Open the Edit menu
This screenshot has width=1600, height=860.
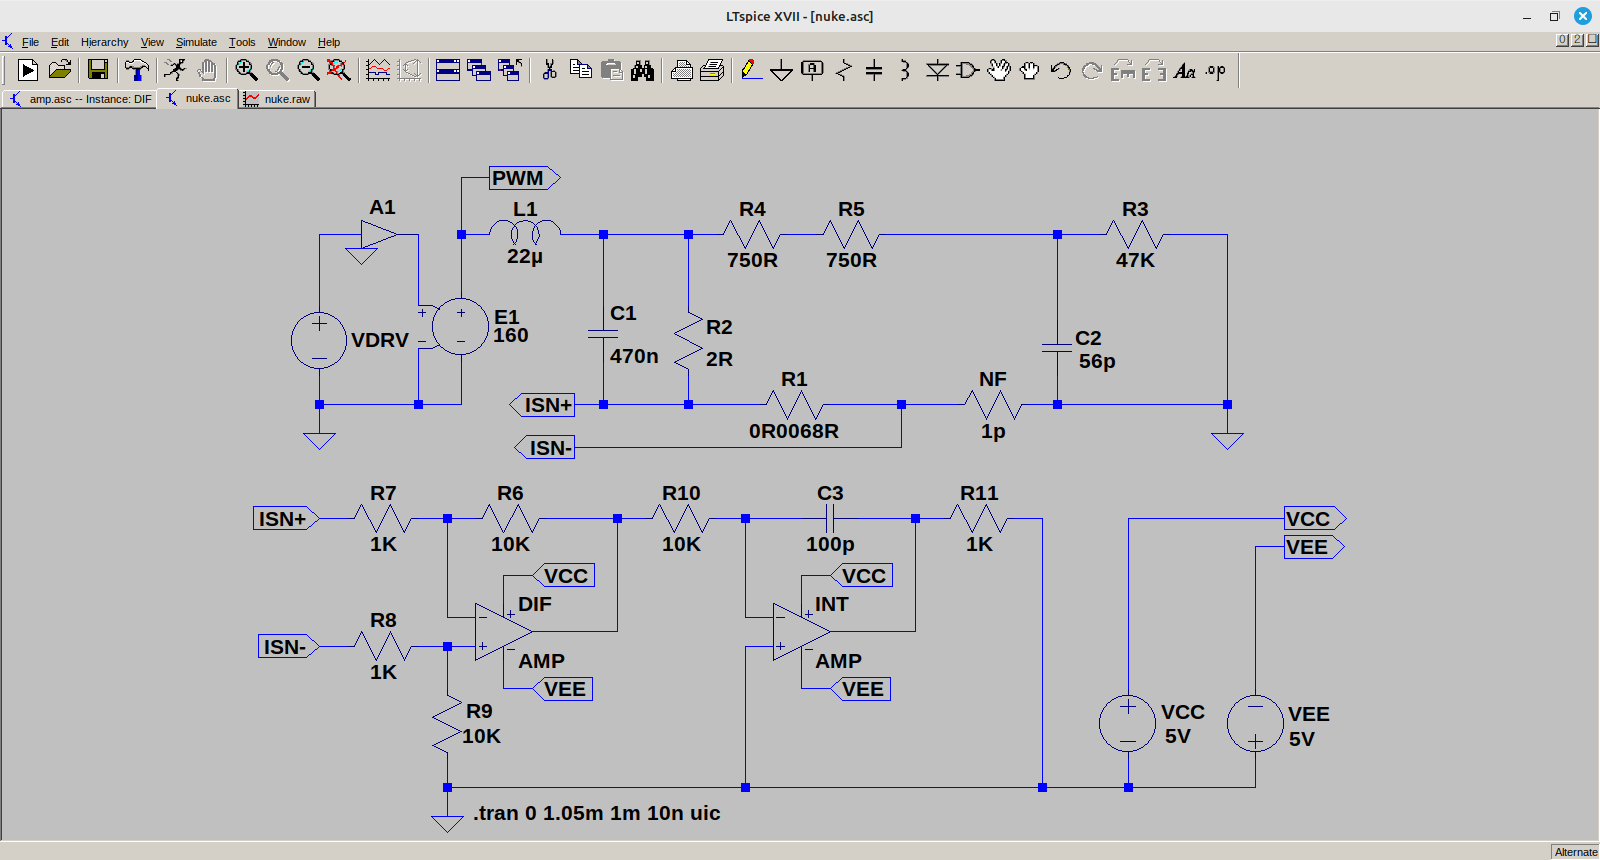(60, 42)
